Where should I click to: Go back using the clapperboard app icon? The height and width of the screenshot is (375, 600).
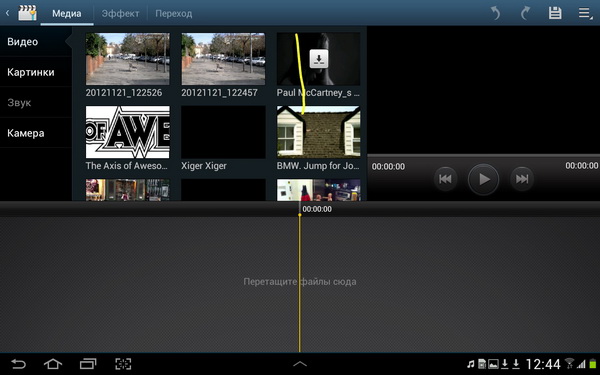[27, 13]
